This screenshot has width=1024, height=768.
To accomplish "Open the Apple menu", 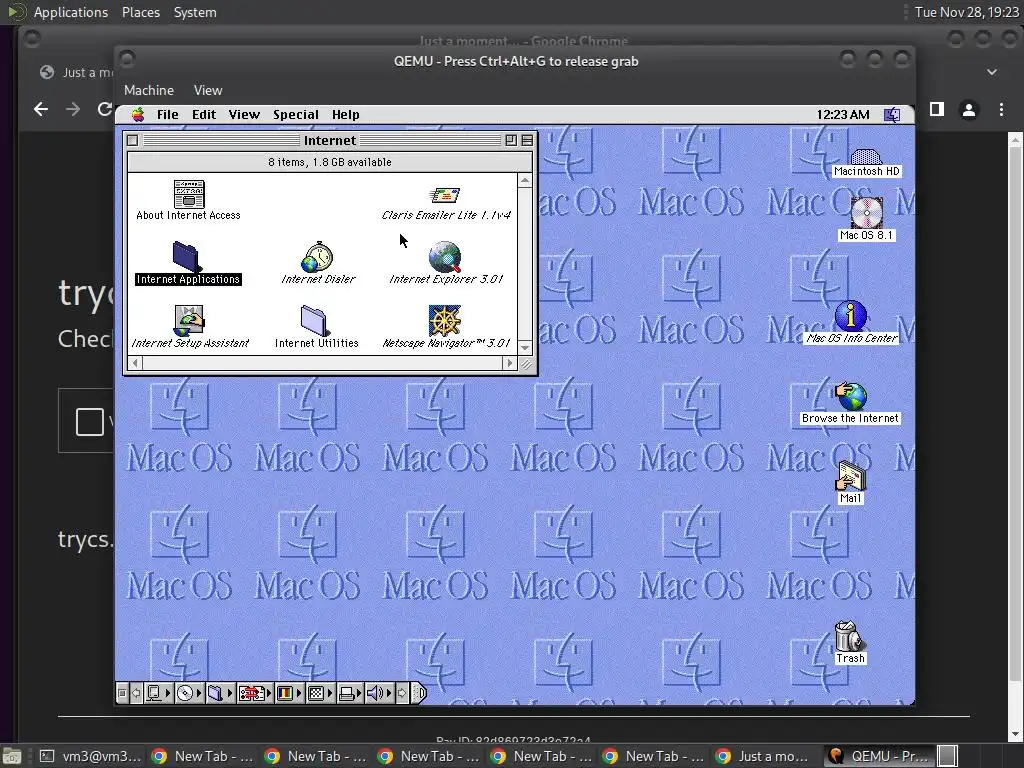I will click(x=138, y=115).
